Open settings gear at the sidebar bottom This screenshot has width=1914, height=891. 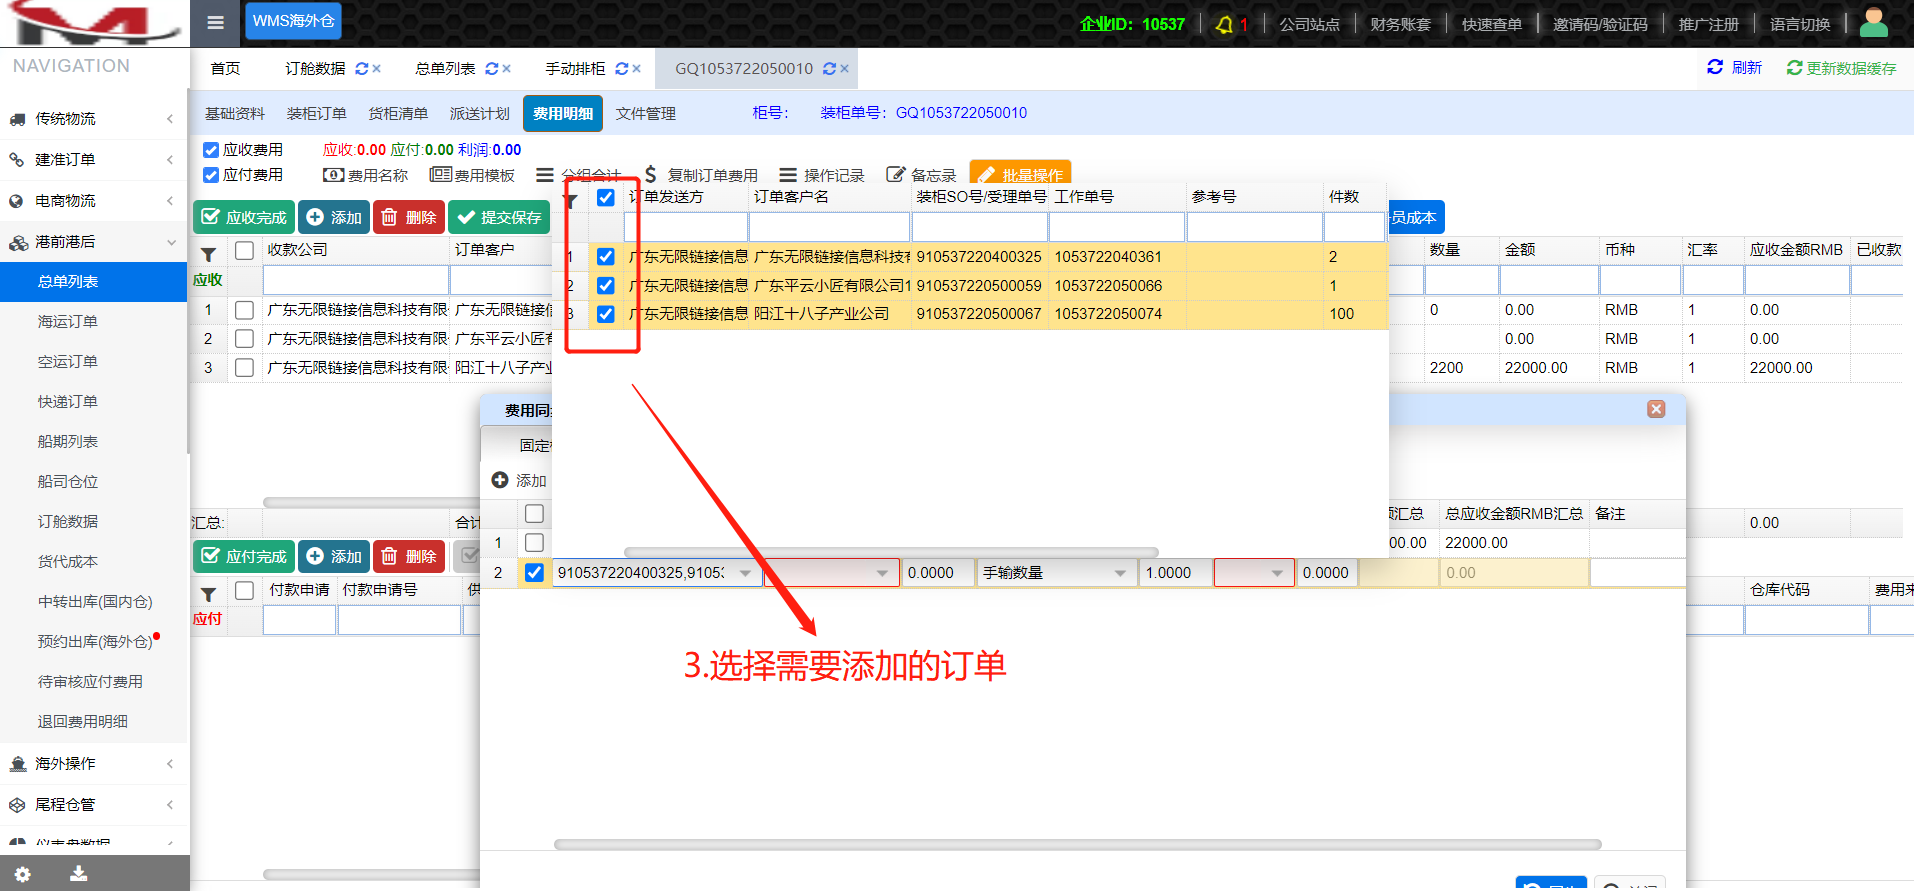coord(23,874)
